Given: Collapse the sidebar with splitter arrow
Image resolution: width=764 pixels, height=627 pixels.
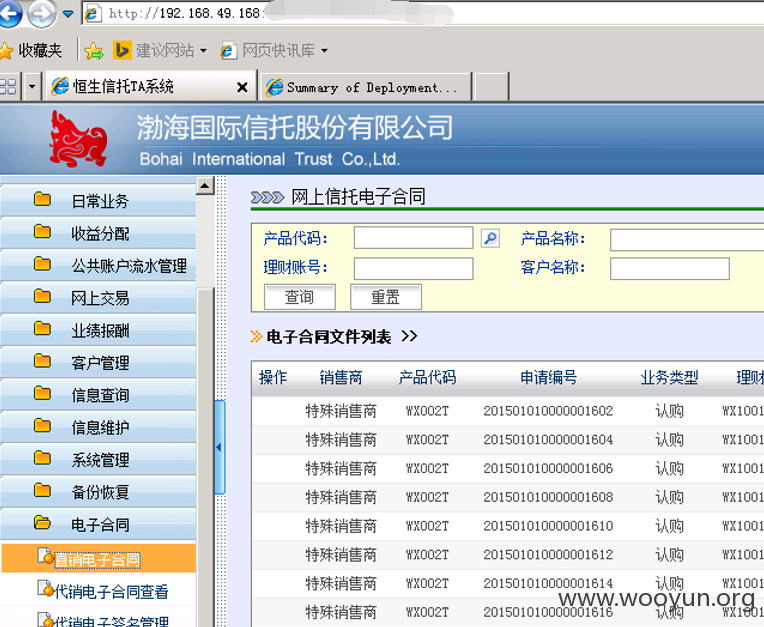Looking at the screenshot, I should click(x=219, y=447).
